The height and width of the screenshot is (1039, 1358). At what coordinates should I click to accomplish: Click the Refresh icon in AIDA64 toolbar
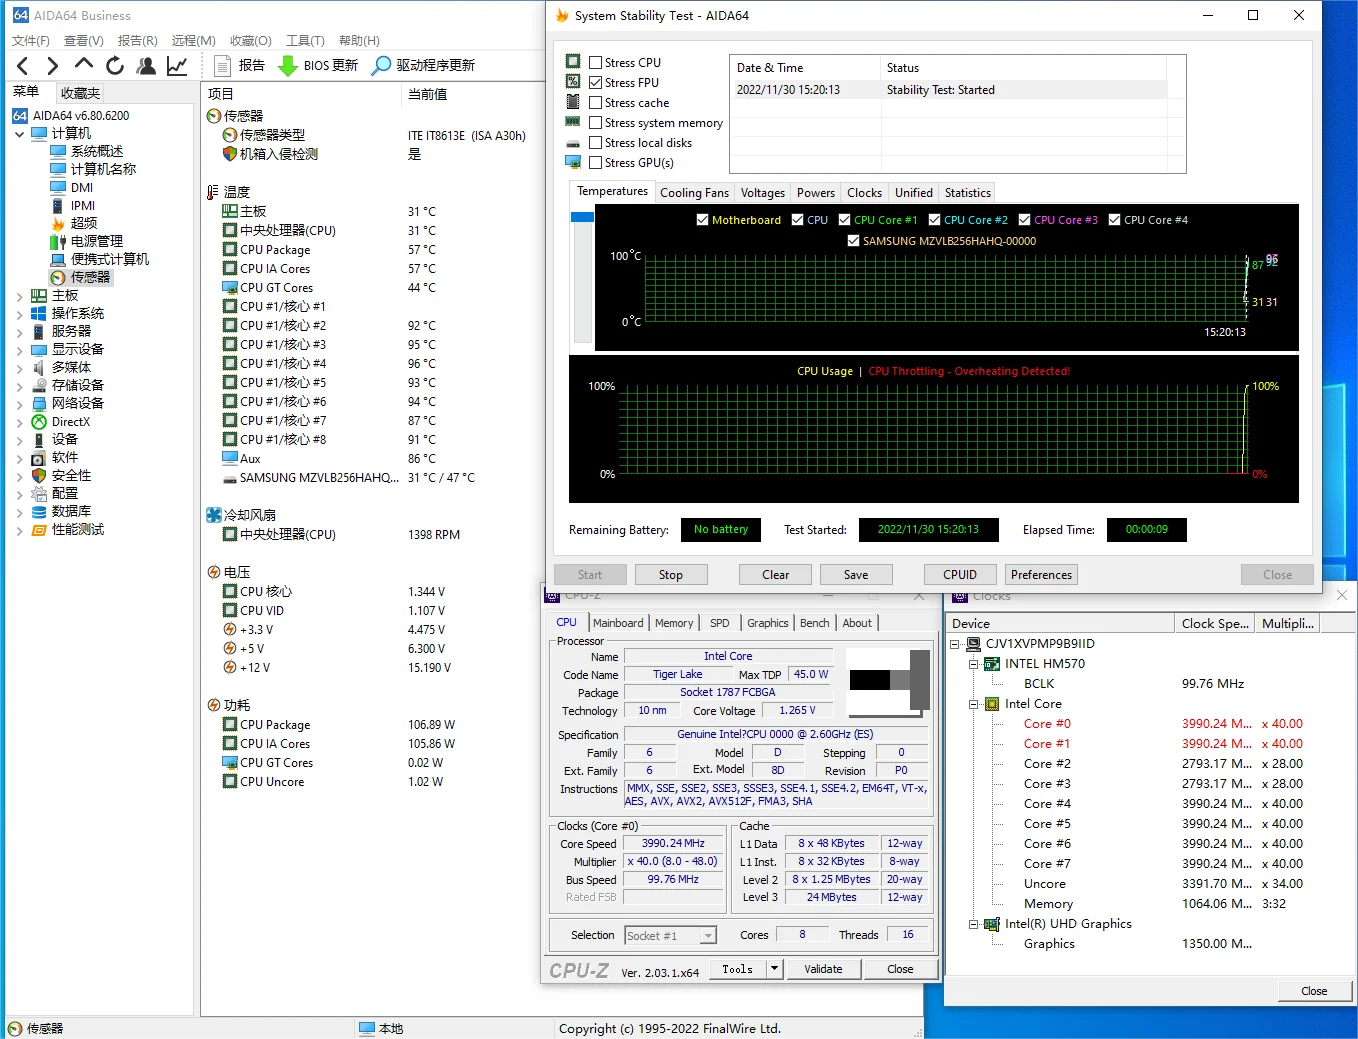point(115,66)
